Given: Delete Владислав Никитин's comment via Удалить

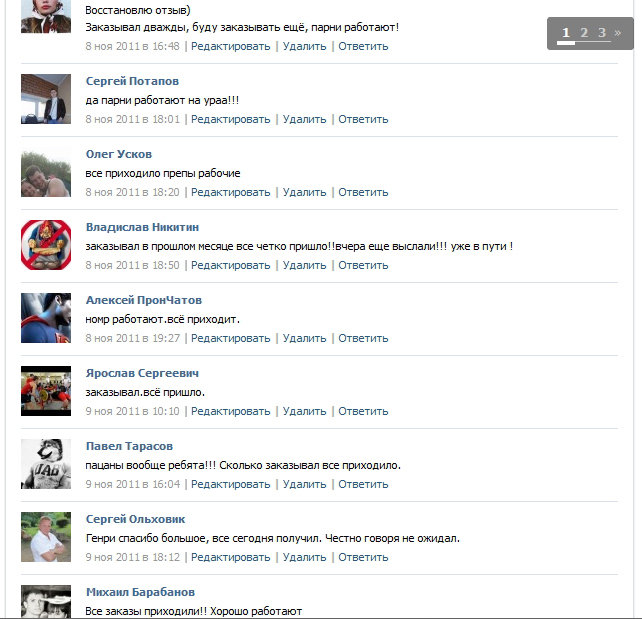Looking at the screenshot, I should (x=304, y=265).
